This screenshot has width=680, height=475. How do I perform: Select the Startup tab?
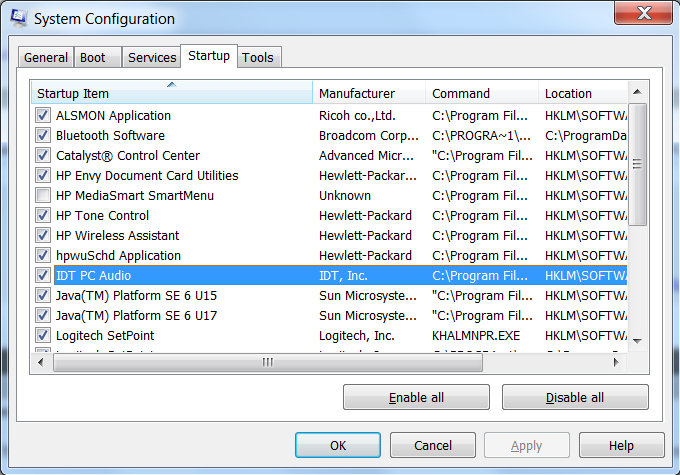[209, 56]
